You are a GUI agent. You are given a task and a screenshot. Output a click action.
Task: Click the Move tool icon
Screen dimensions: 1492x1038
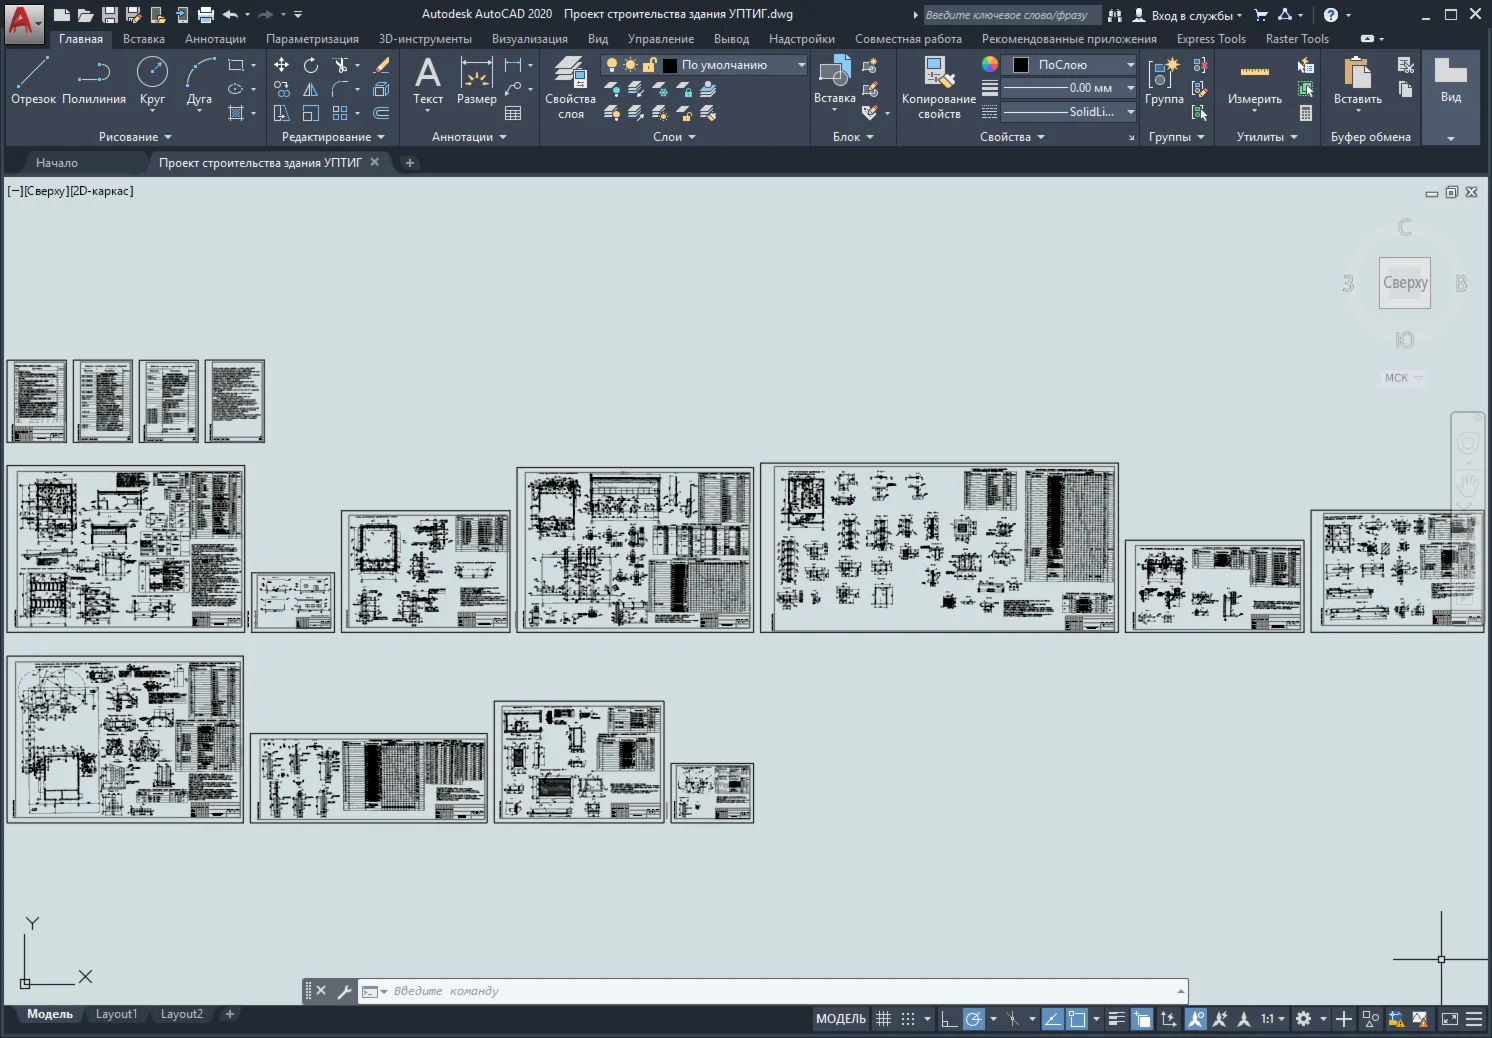[282, 65]
